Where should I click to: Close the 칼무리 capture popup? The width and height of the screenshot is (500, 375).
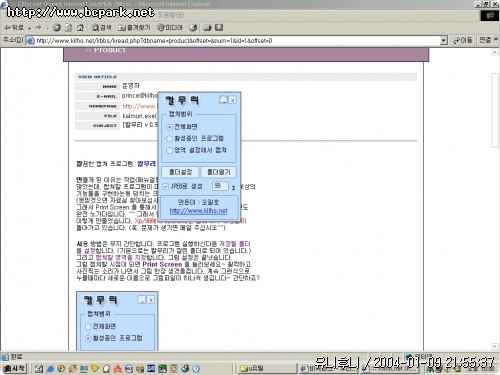click(x=233, y=100)
